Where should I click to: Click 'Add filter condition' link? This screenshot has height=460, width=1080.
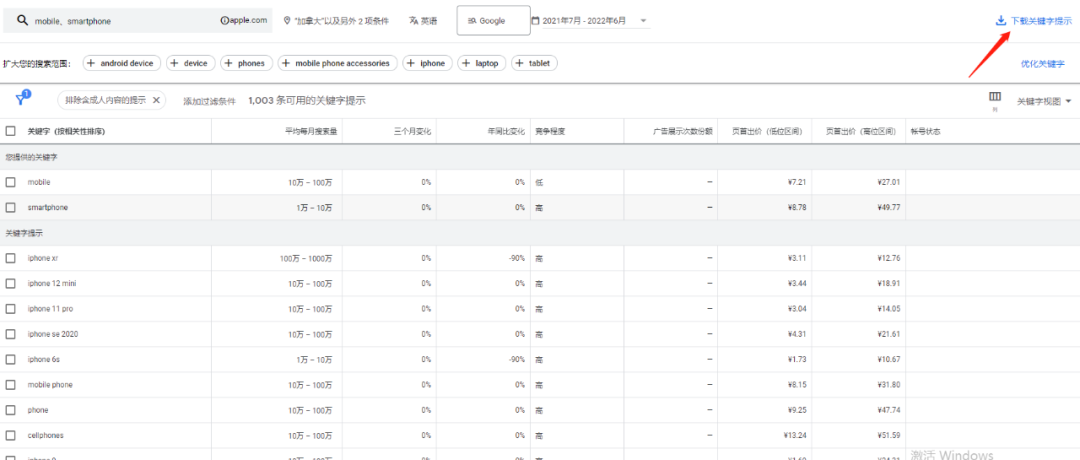pyautogui.click(x=209, y=101)
